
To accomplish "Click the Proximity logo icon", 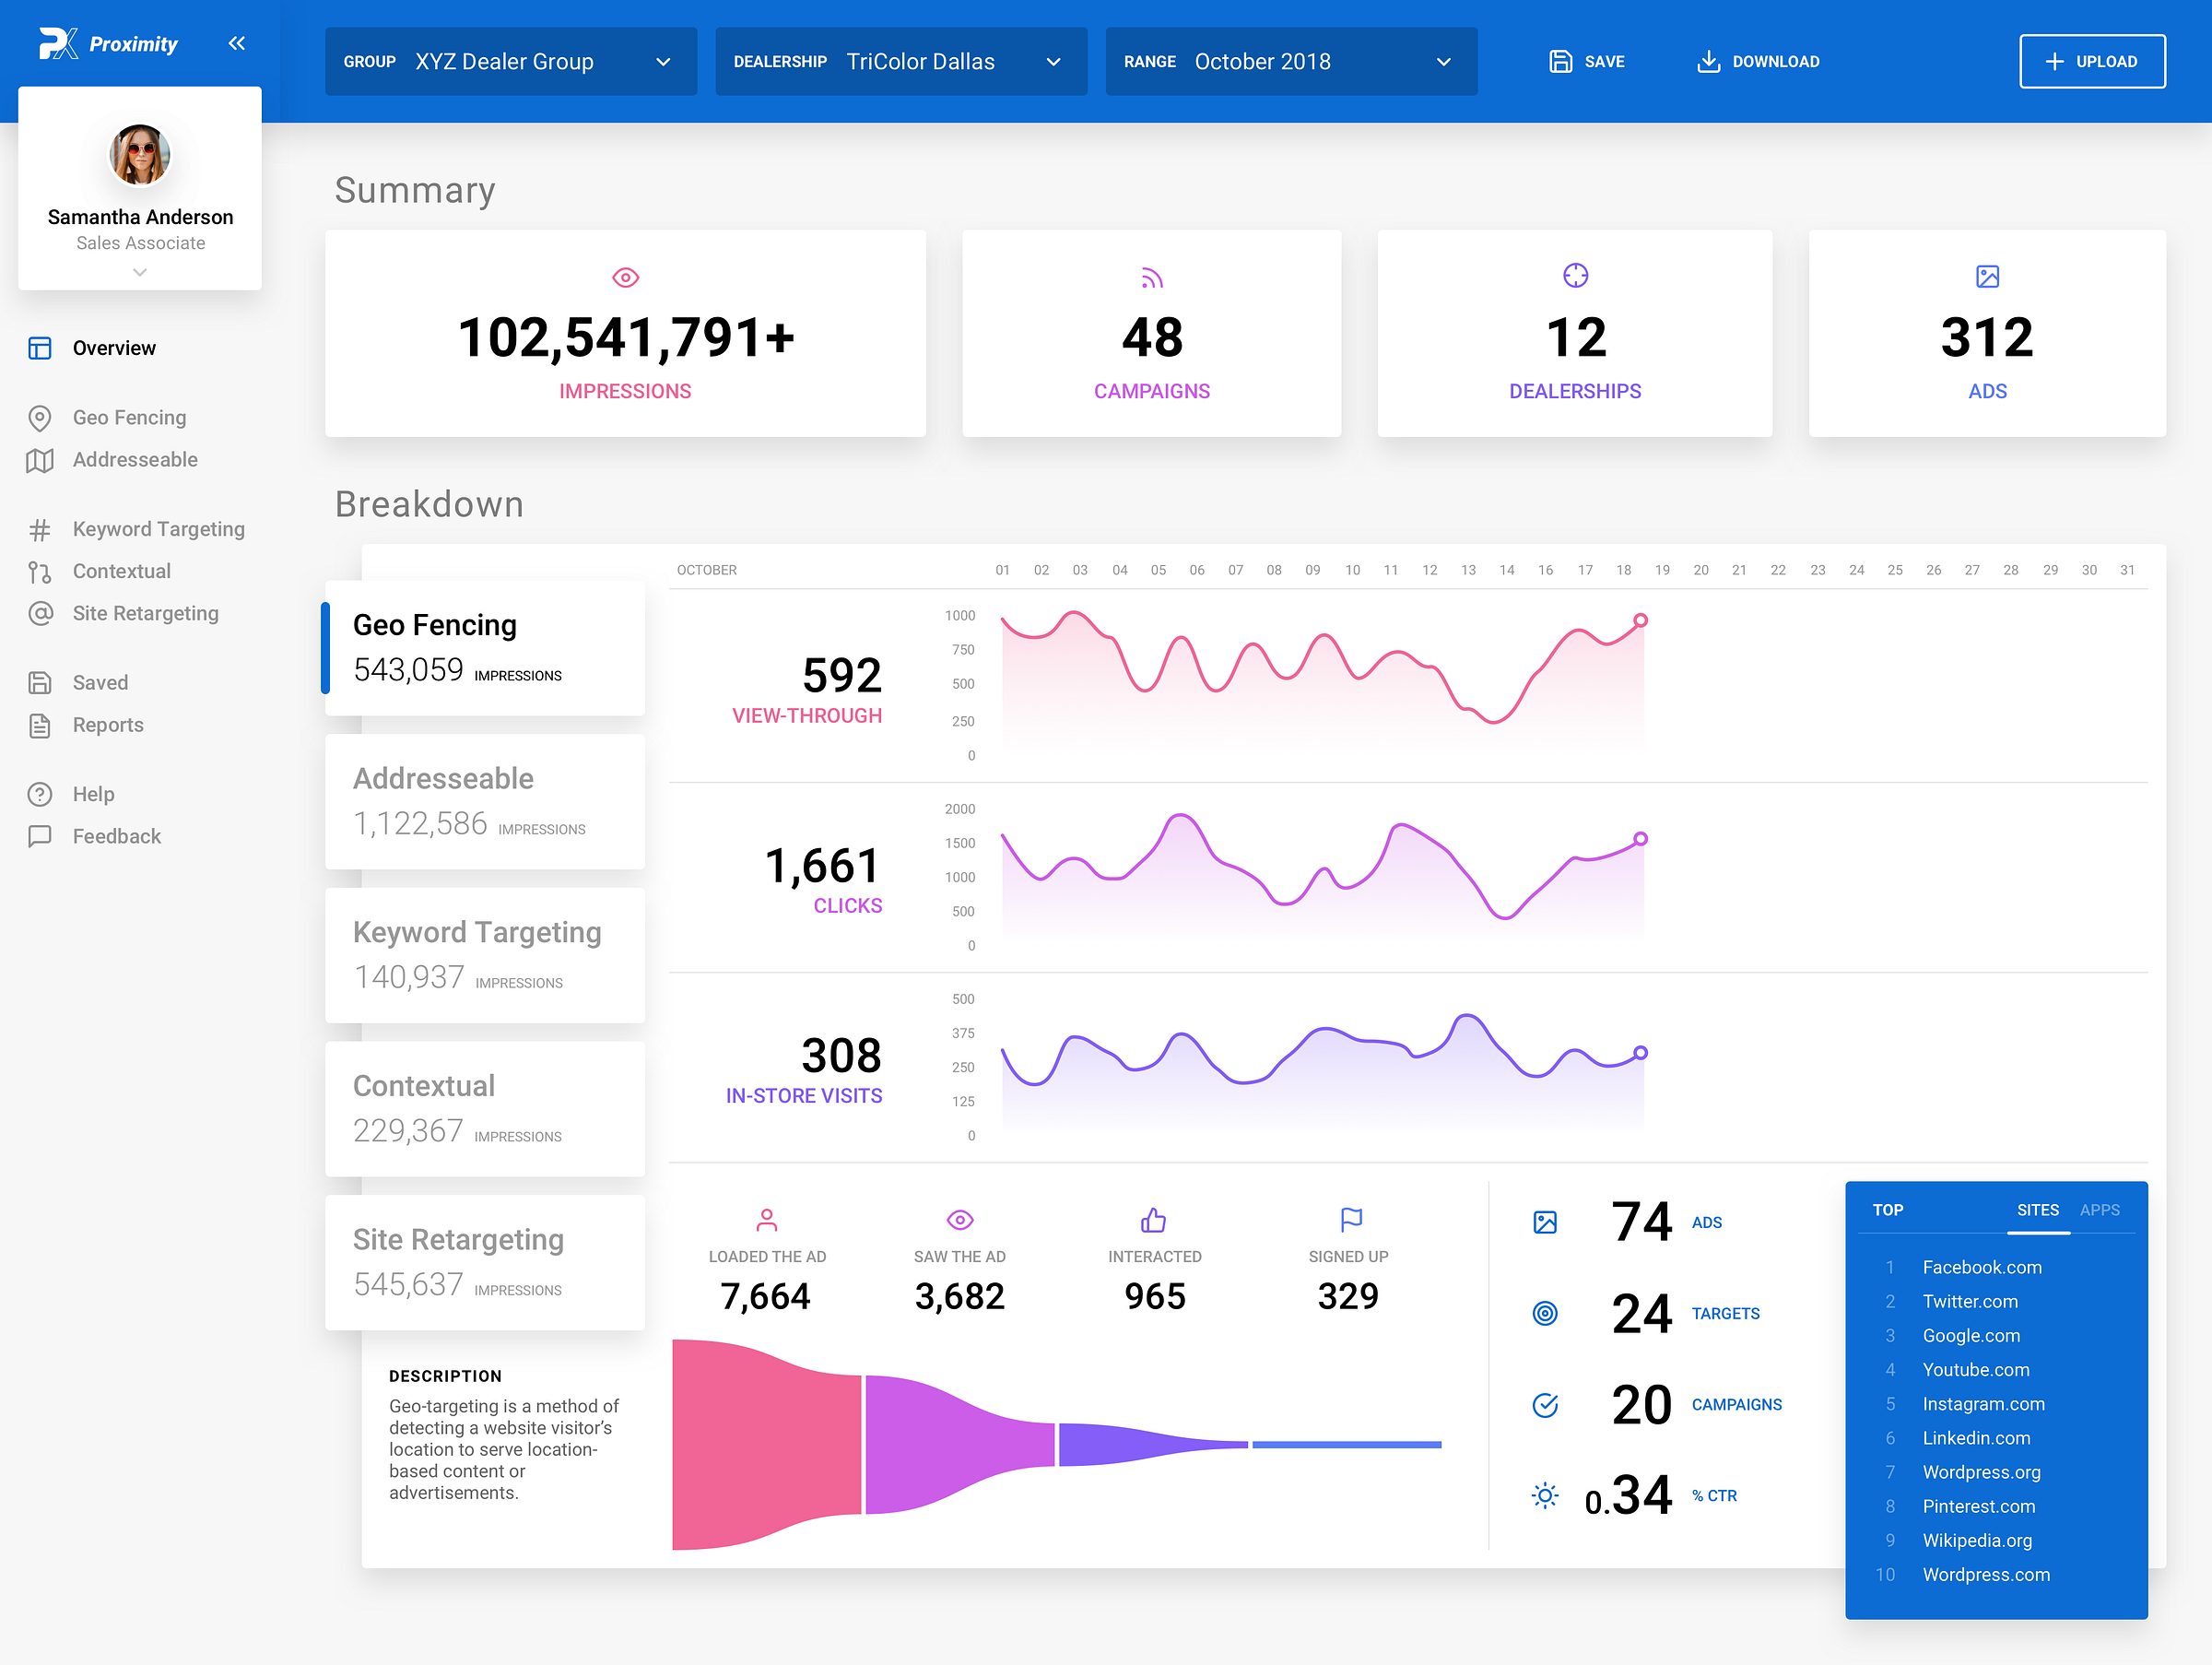I will [x=58, y=44].
